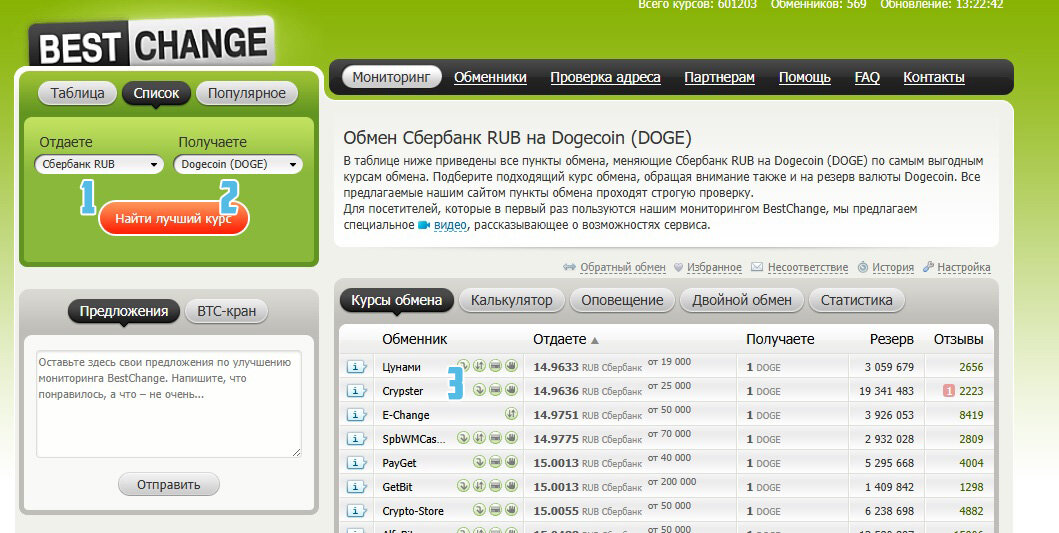Screen dimensions: 1059x533
Task: Follow the видео link
Action: click(450, 225)
